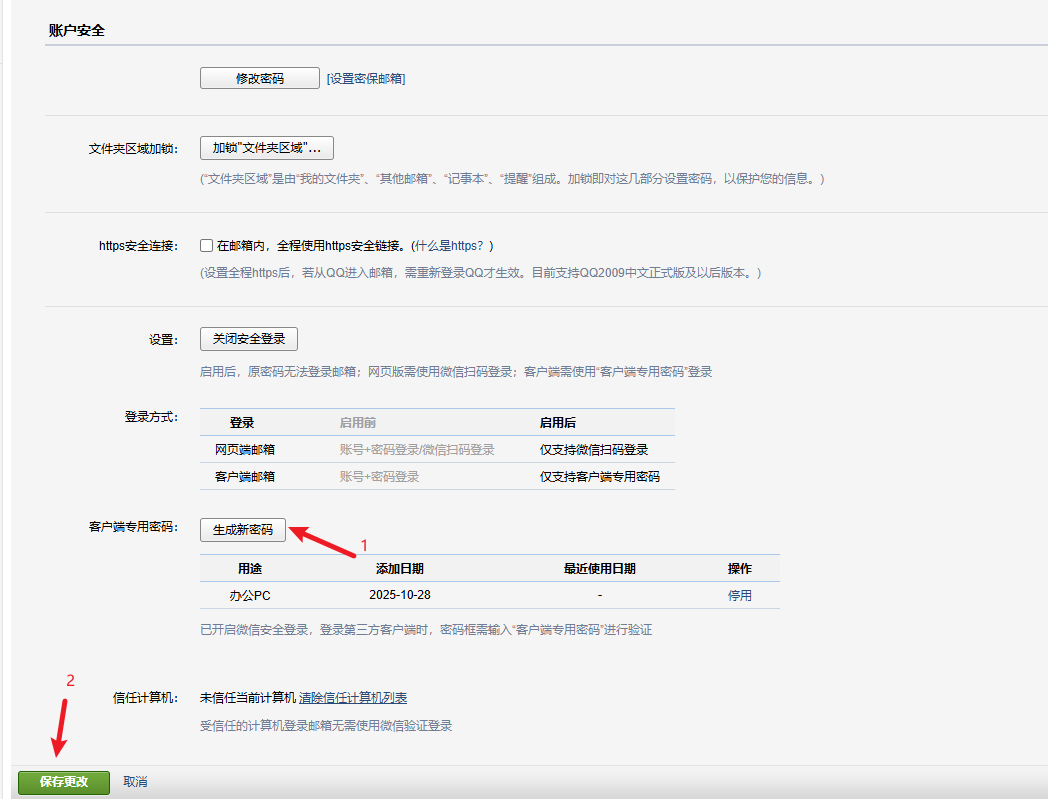Select the 办公PC entry in password table

pos(250,595)
